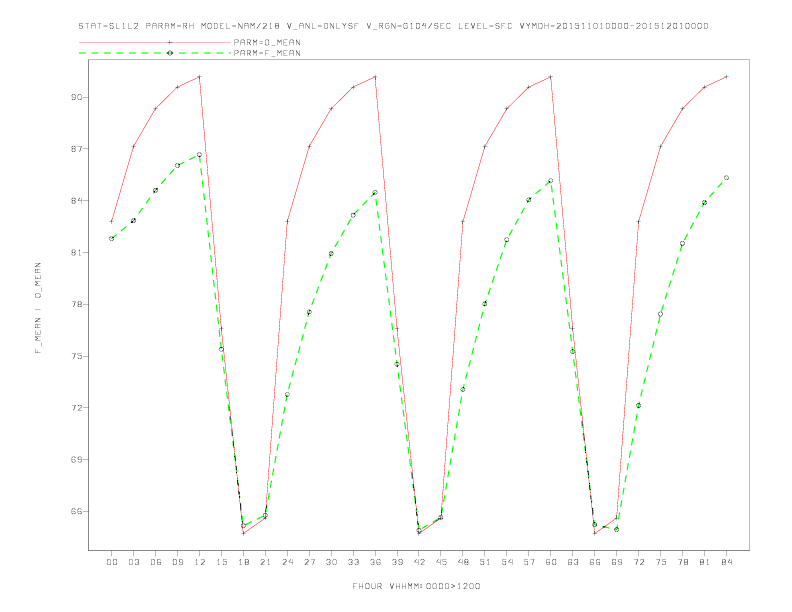Click the green F_MEAN circle marker at hour 00

pos(112,238)
